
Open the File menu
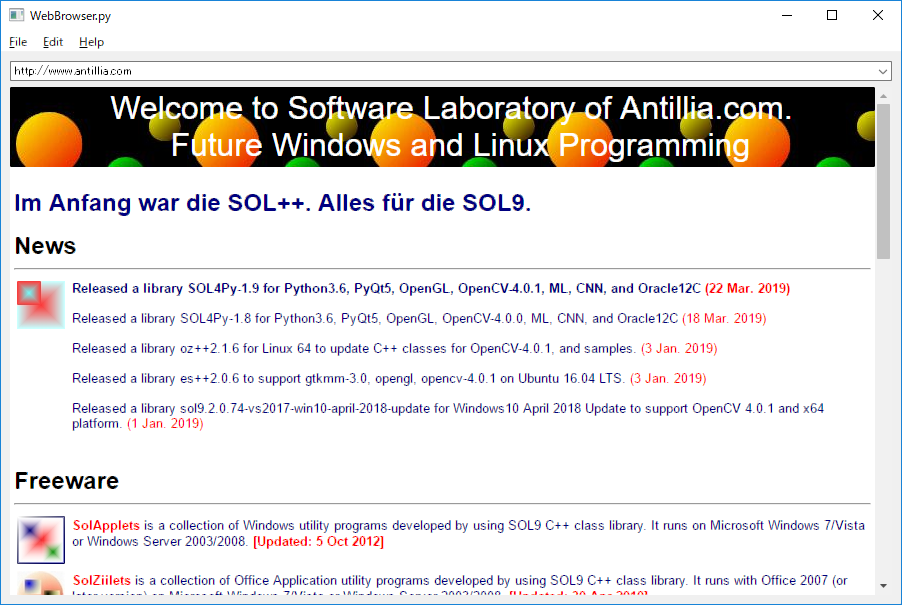pyautogui.click(x=18, y=42)
